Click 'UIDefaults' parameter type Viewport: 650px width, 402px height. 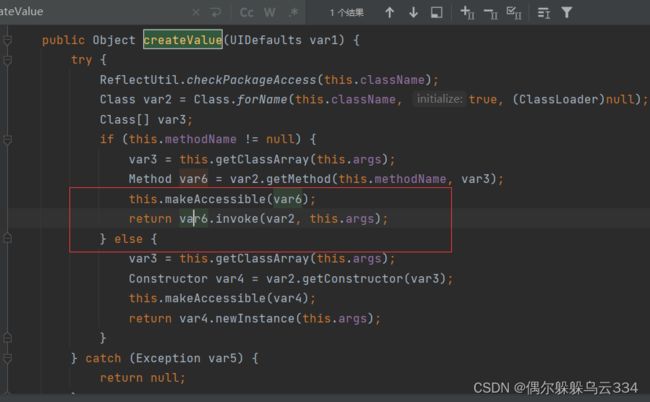click(266, 40)
